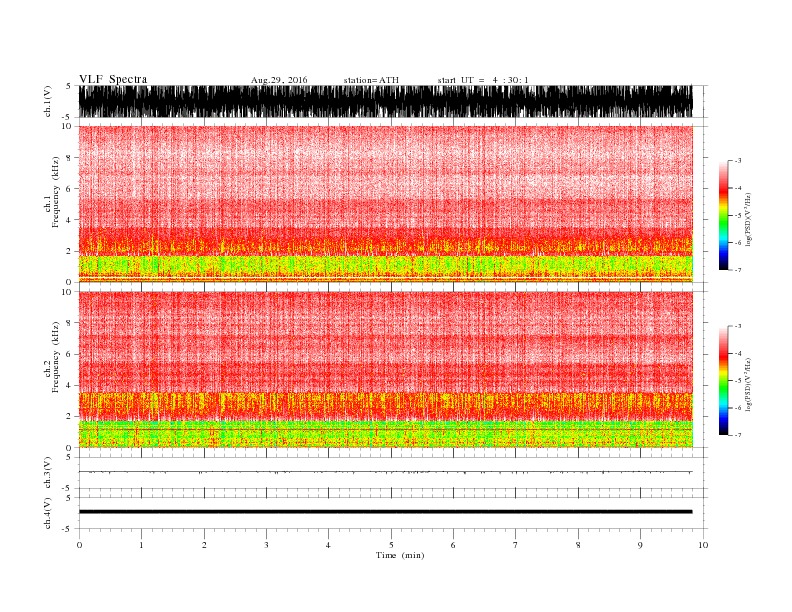Click the ch.3 thin voltage trace
Image resolution: width=792 pixels, height=612 pixels.
coord(385,472)
